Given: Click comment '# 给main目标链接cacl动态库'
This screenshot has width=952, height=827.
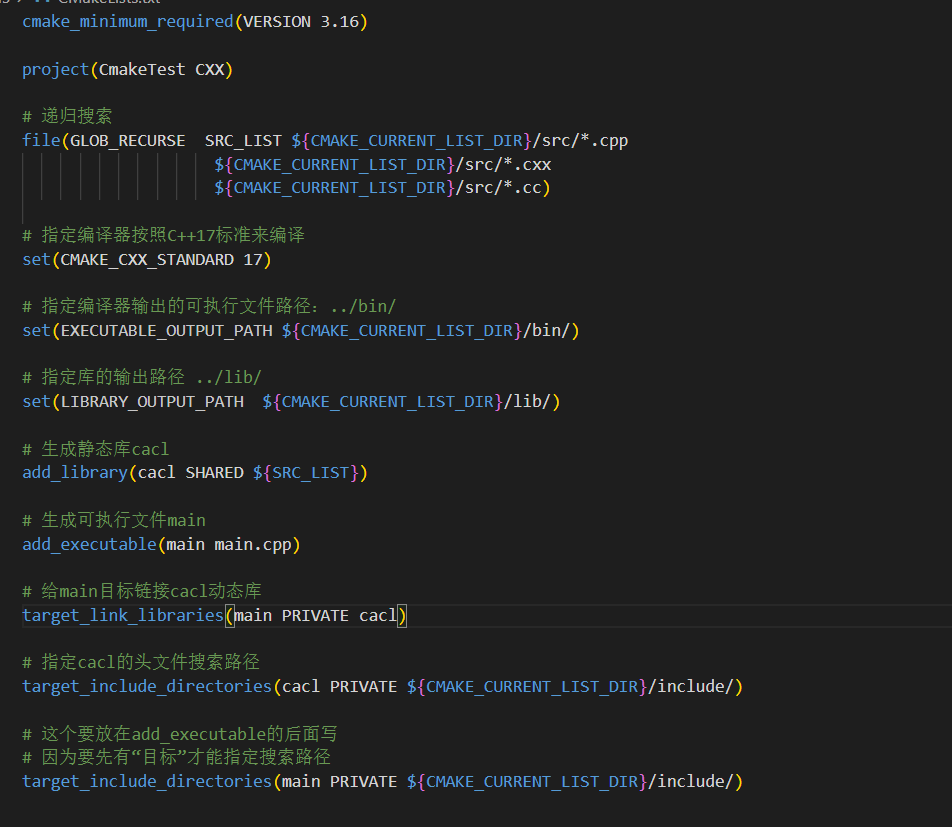Looking at the screenshot, I should pyautogui.click(x=141, y=591).
